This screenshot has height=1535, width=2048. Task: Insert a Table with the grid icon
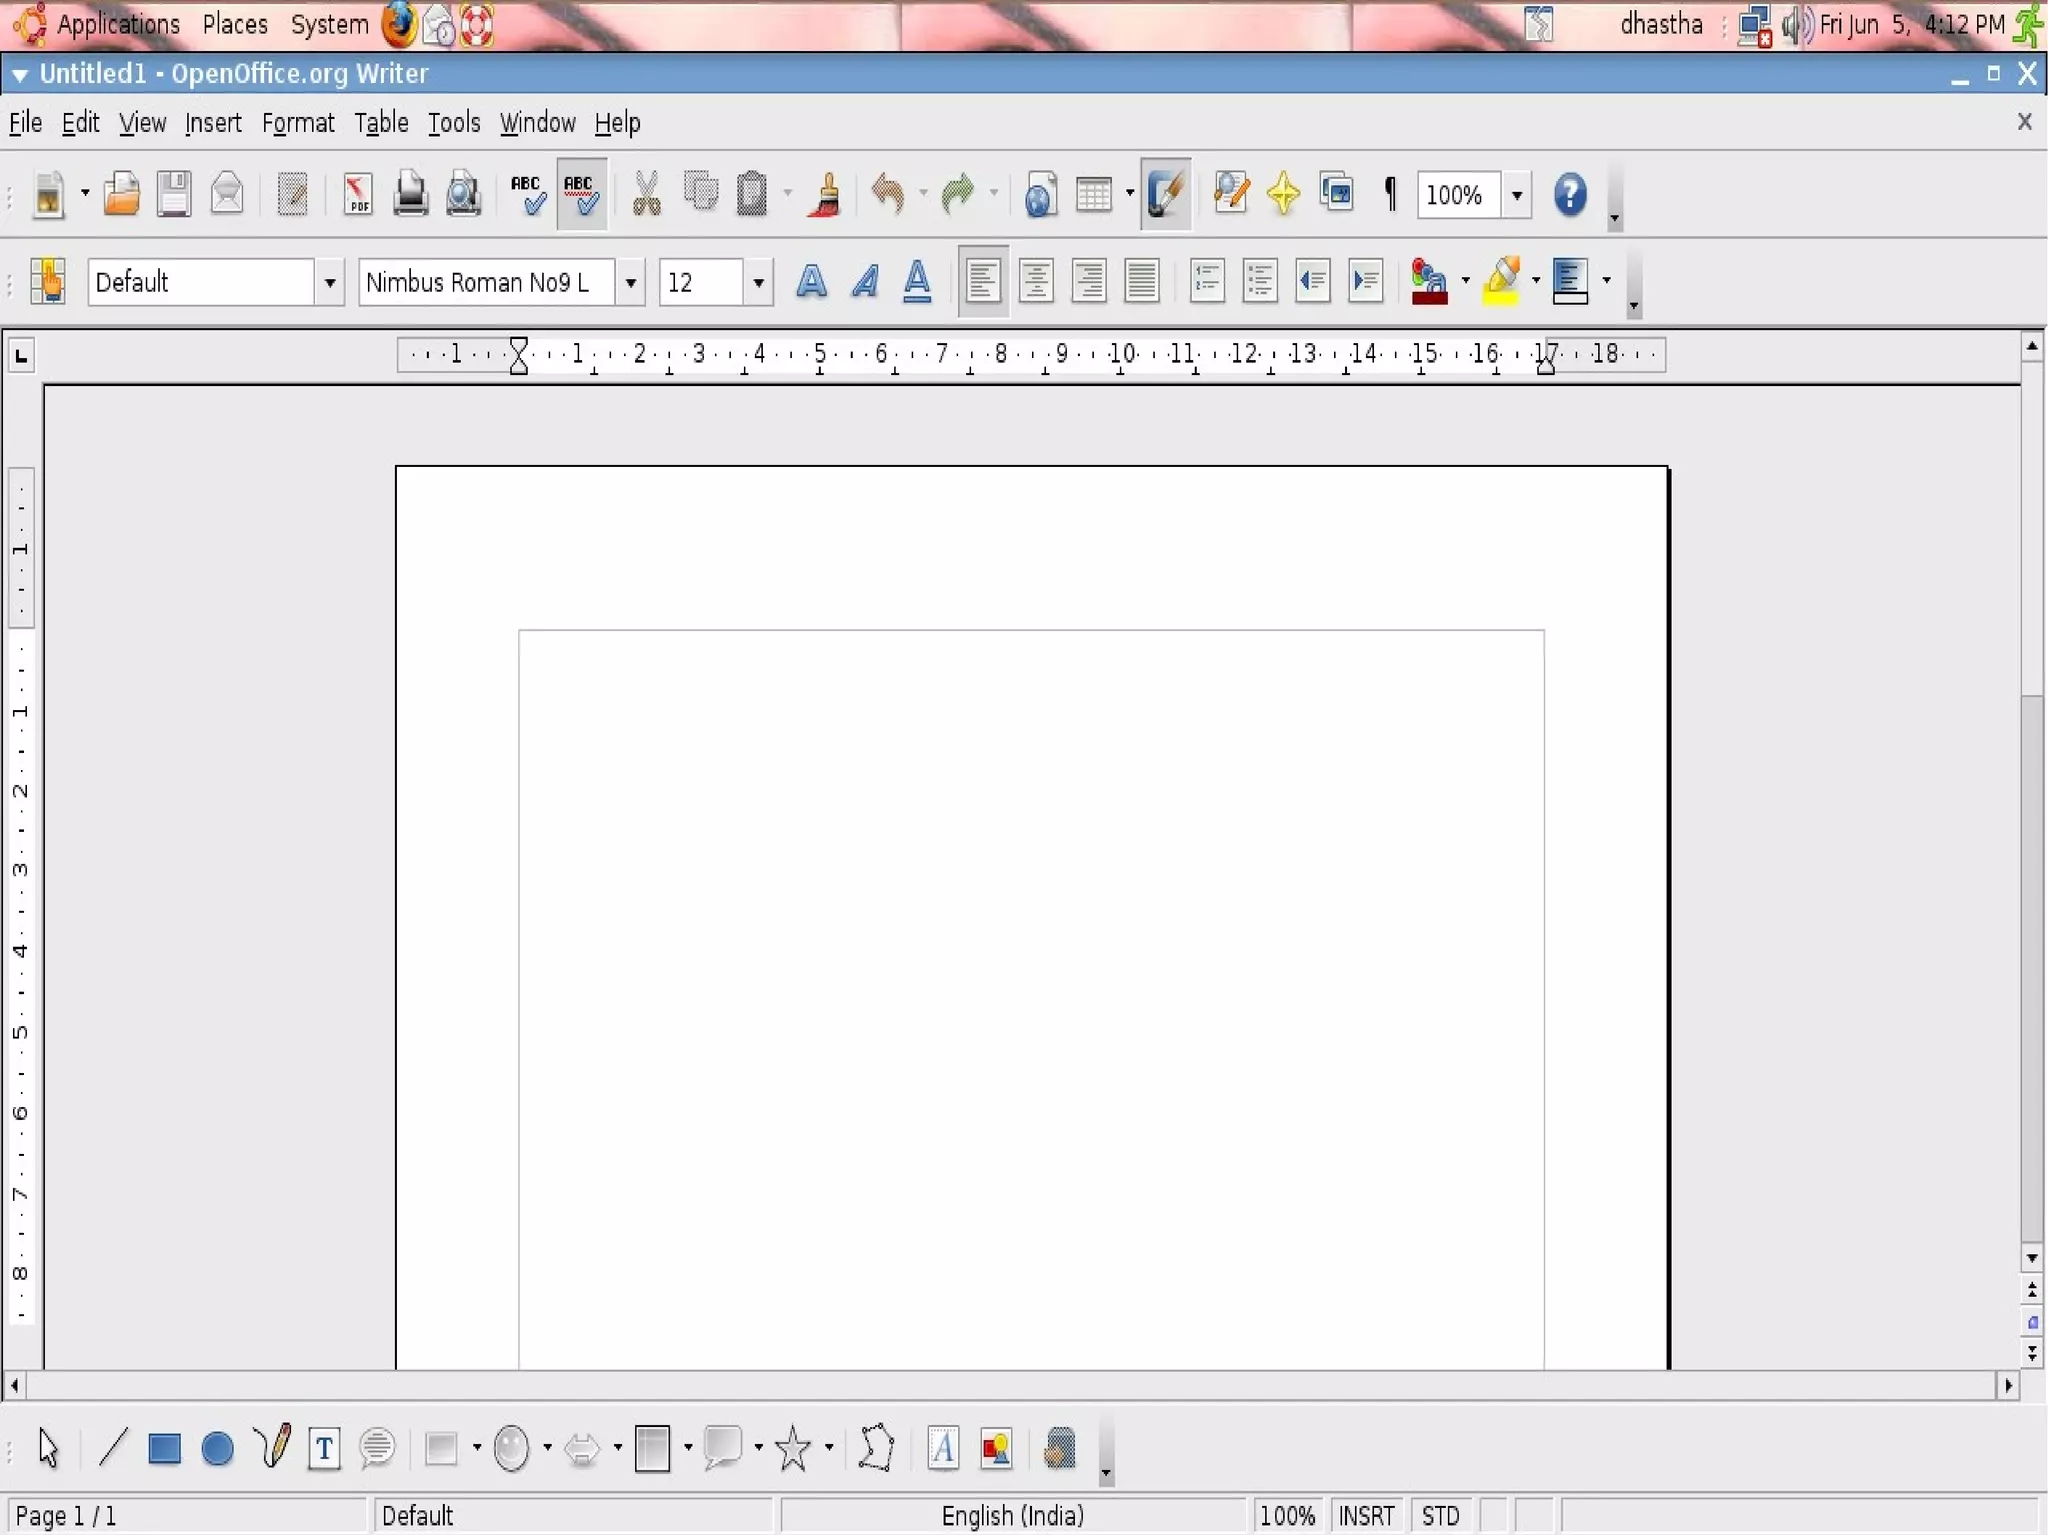click(x=1094, y=194)
